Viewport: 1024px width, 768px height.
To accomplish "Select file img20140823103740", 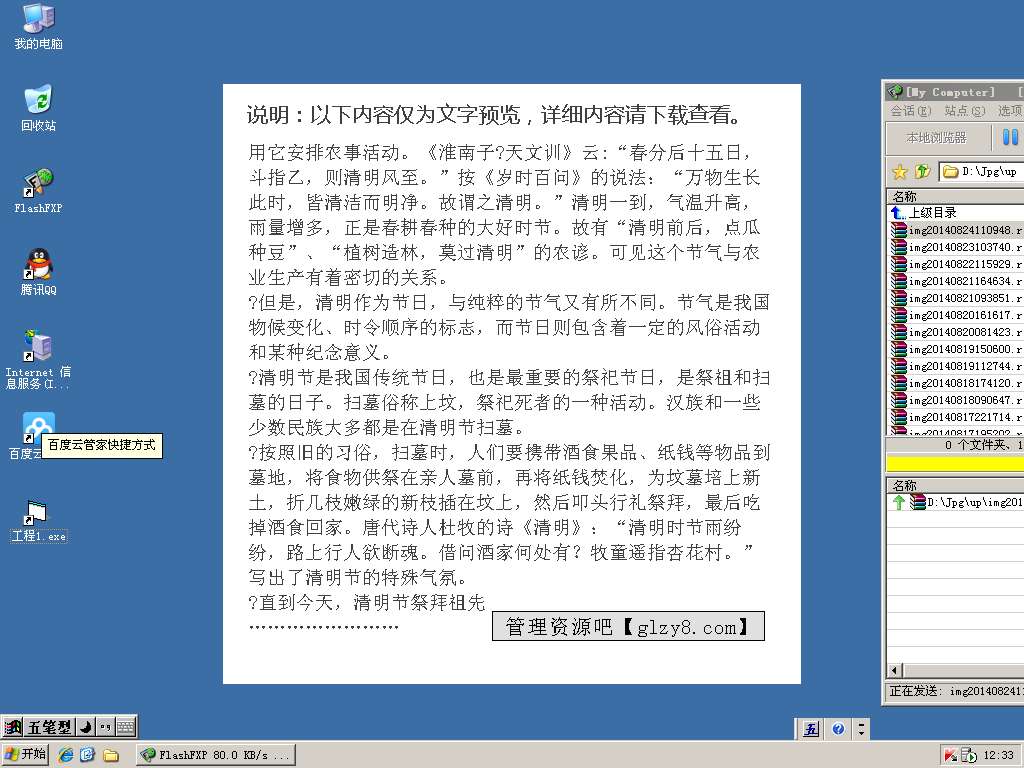I will click(x=957, y=247).
